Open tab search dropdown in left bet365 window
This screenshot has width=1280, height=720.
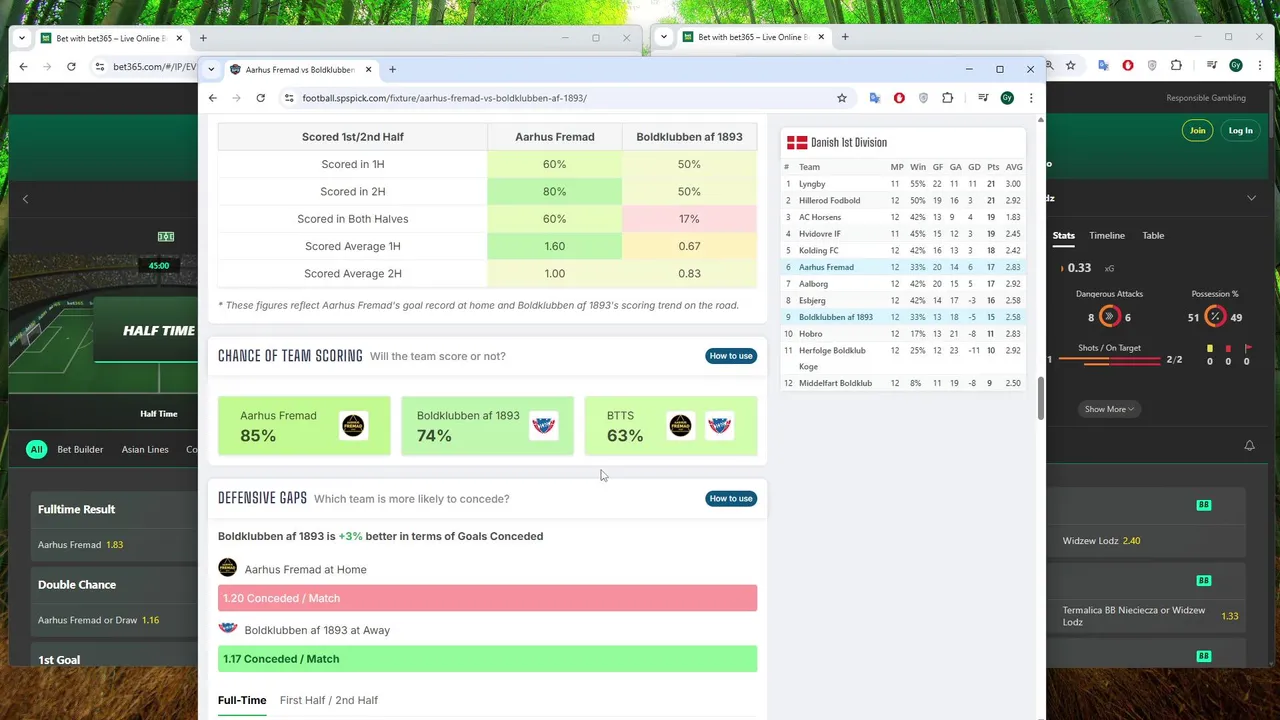(x=21, y=38)
